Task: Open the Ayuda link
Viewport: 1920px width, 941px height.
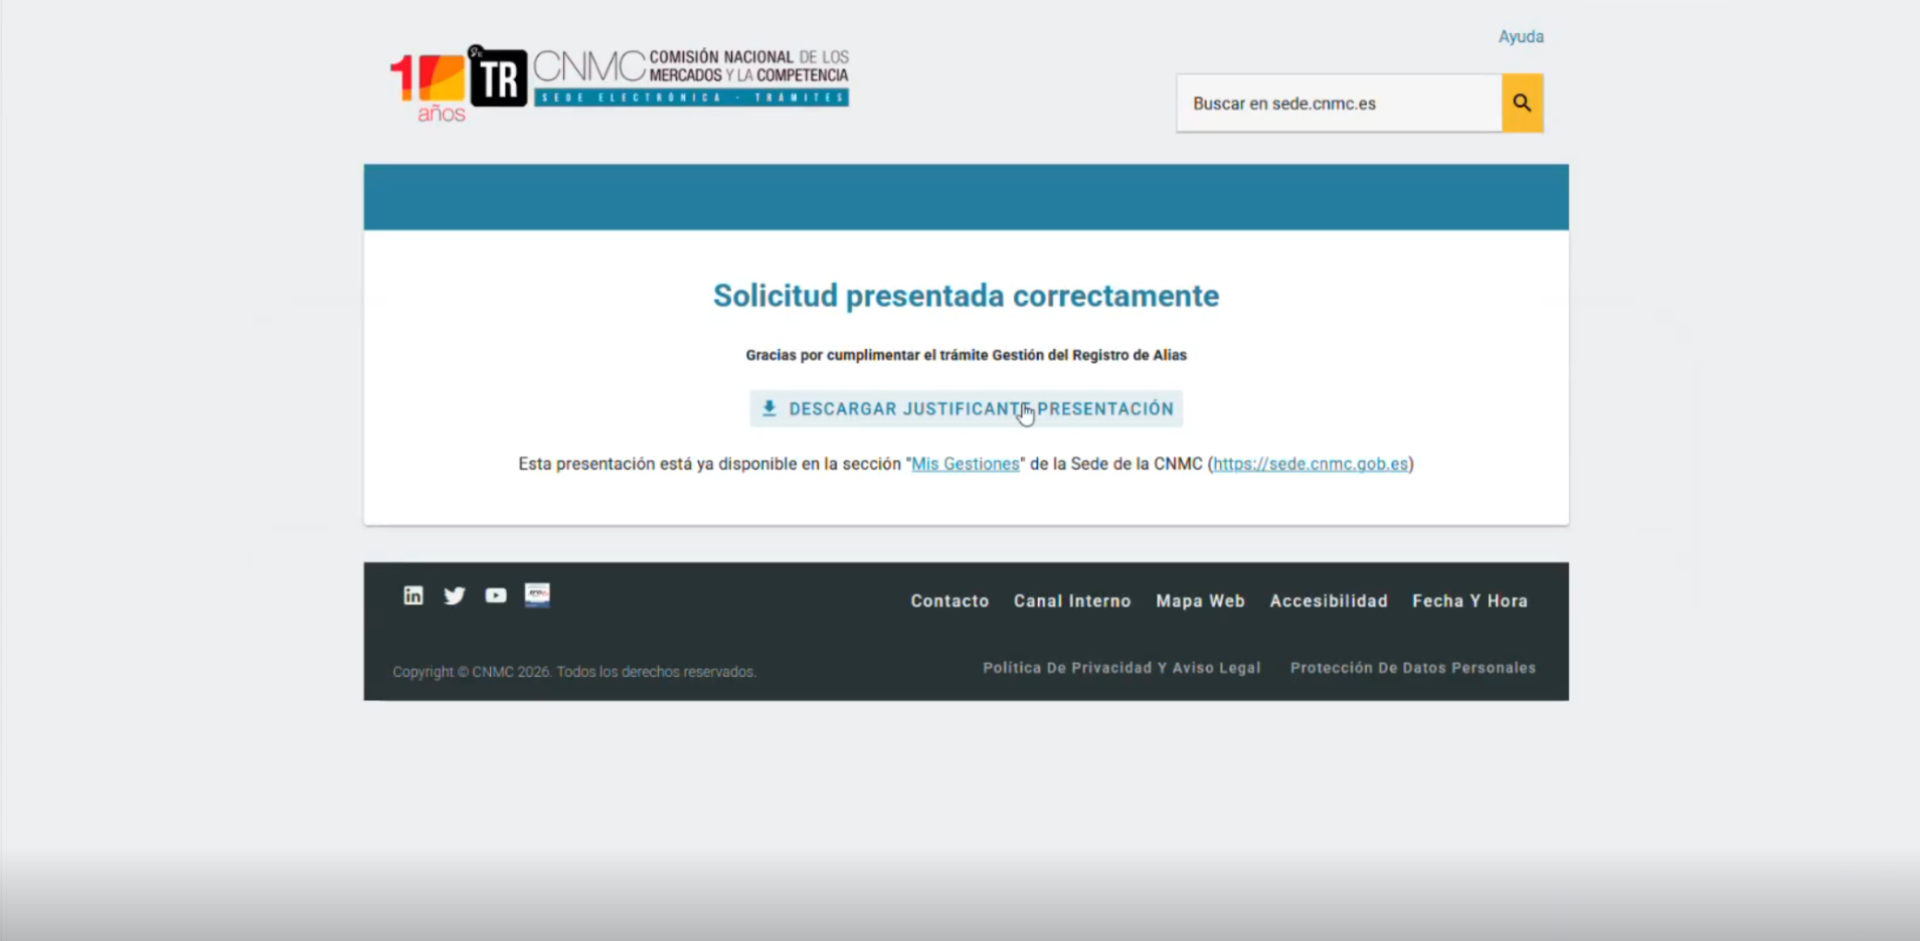Action: click(x=1521, y=37)
